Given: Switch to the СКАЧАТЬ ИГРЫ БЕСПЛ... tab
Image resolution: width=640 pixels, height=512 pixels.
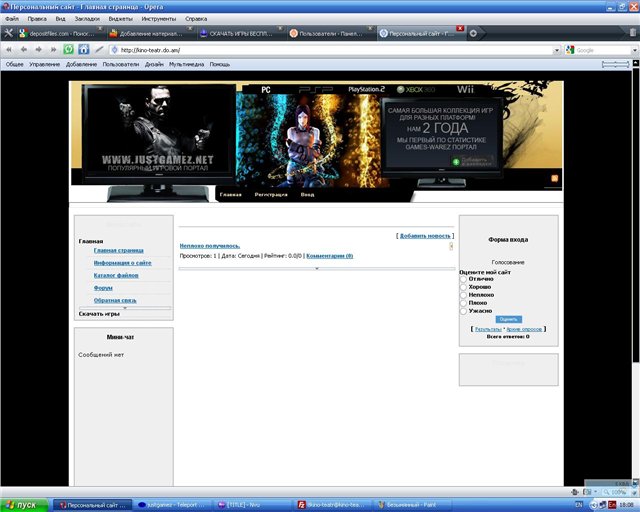Looking at the screenshot, I should tap(240, 33).
